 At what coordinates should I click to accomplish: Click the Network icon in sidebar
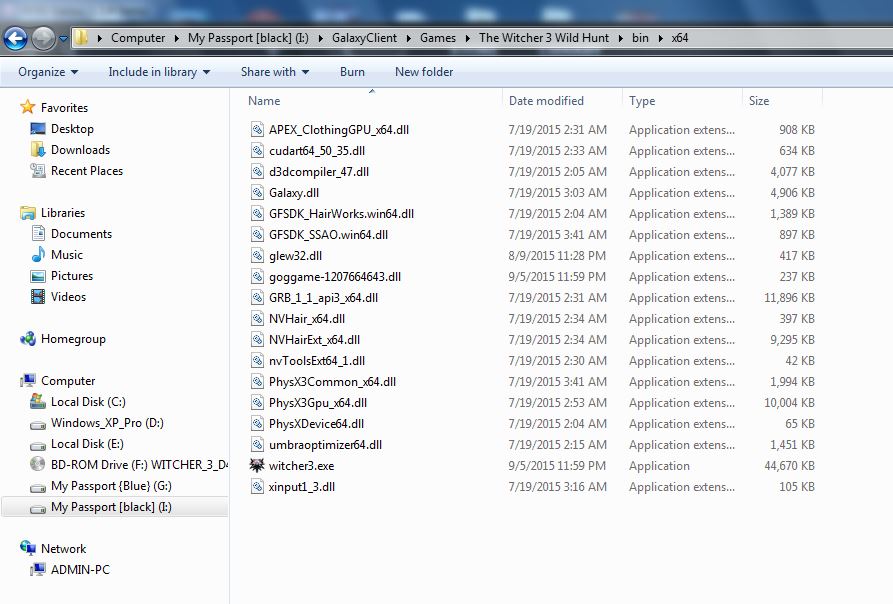click(x=27, y=548)
